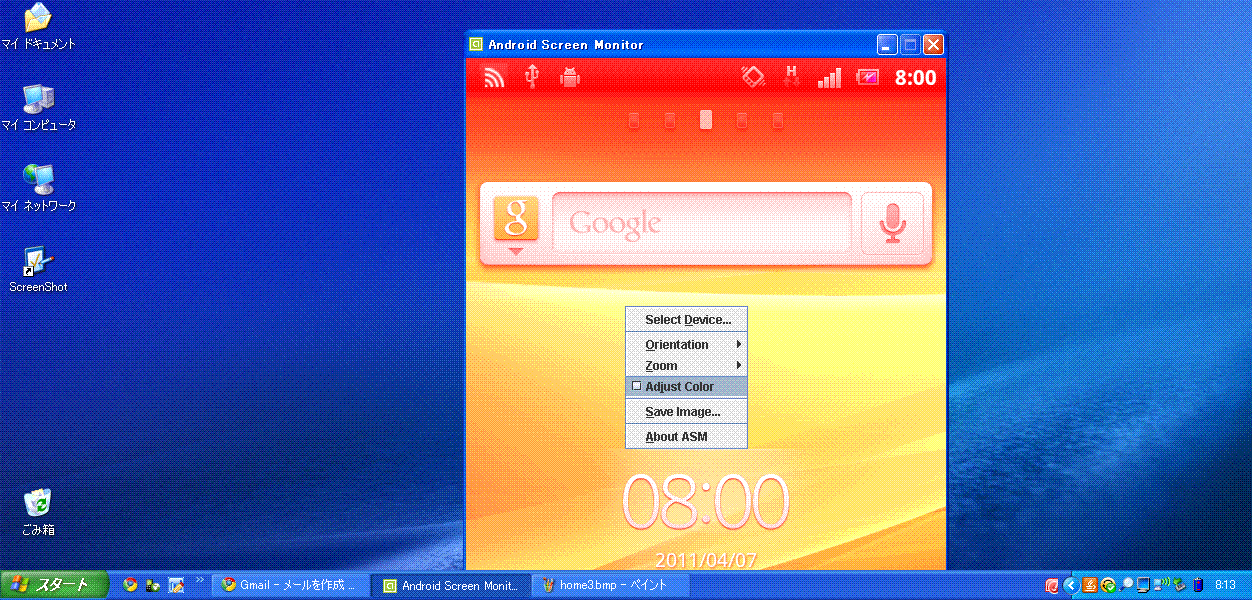
Task: Select the first home screen page indicator
Action: (x=634, y=120)
